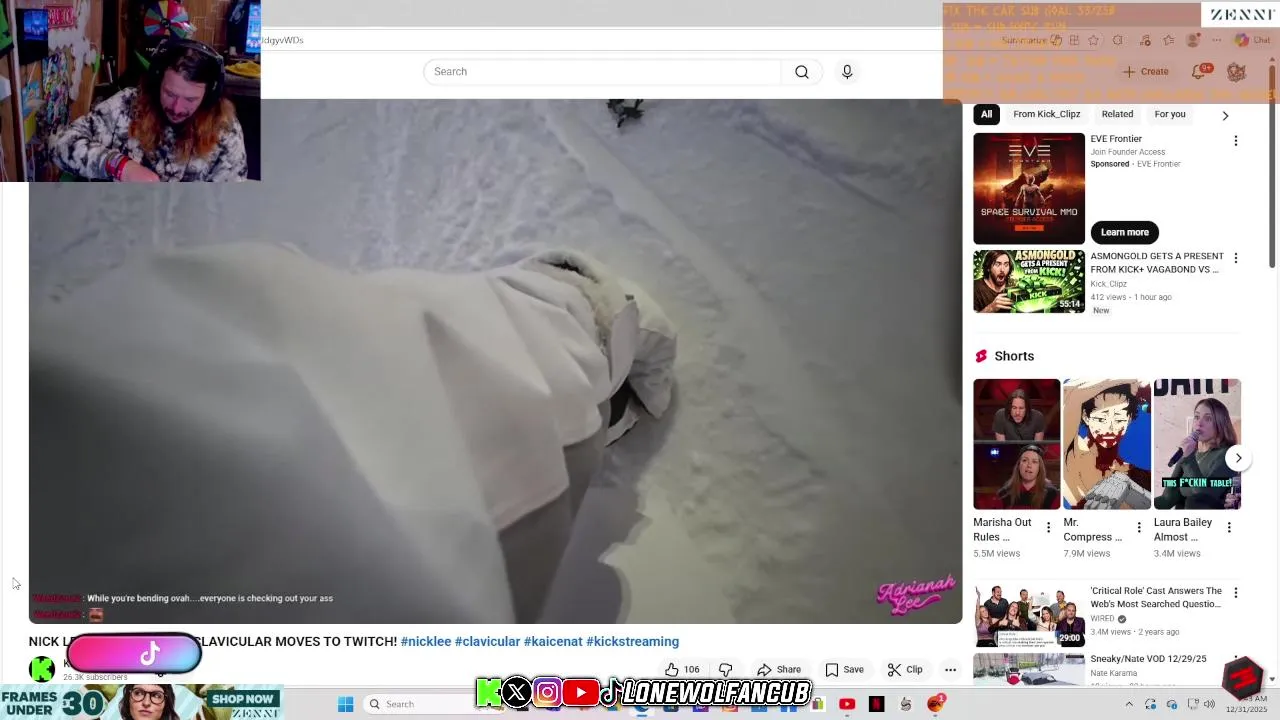The width and height of the screenshot is (1280, 720).
Task: Open more actions ellipsis under video
Action: pyautogui.click(x=951, y=670)
